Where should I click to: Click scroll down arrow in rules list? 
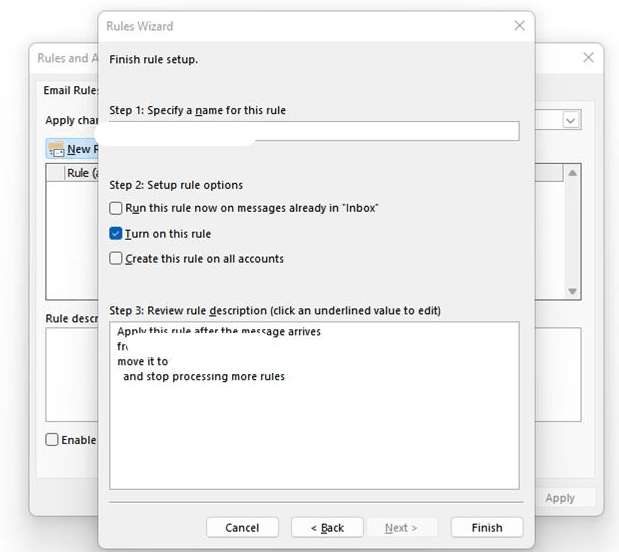572,291
